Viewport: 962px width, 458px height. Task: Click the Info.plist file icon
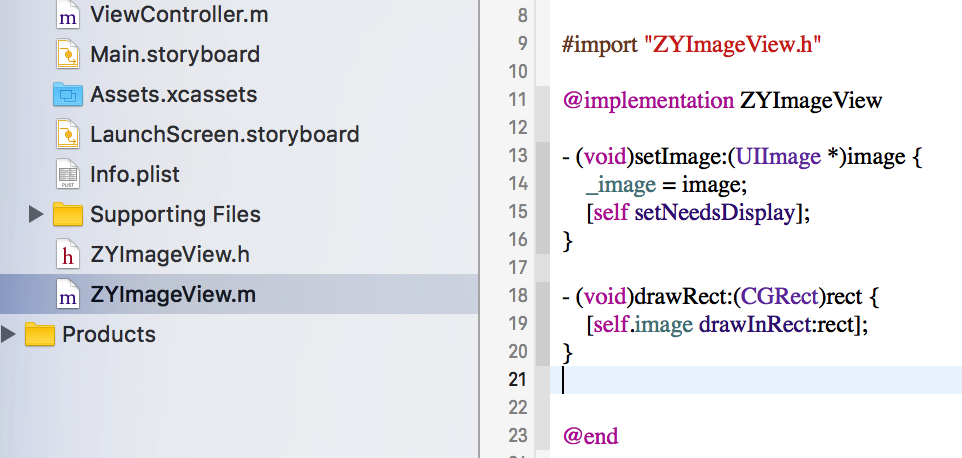tap(67, 174)
